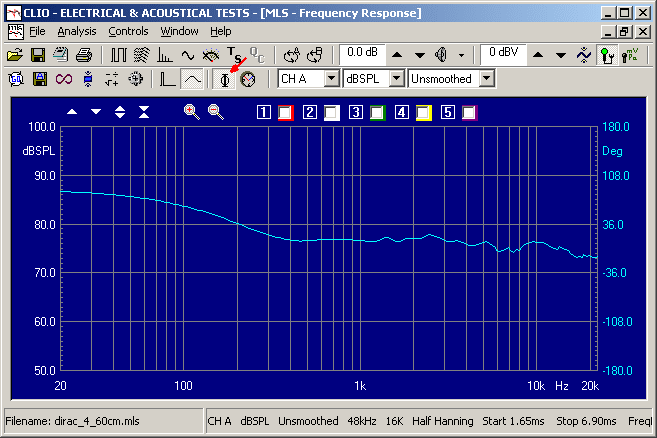657x438 pixels.
Task: Open the CH A channel dropdown
Action: [331, 78]
